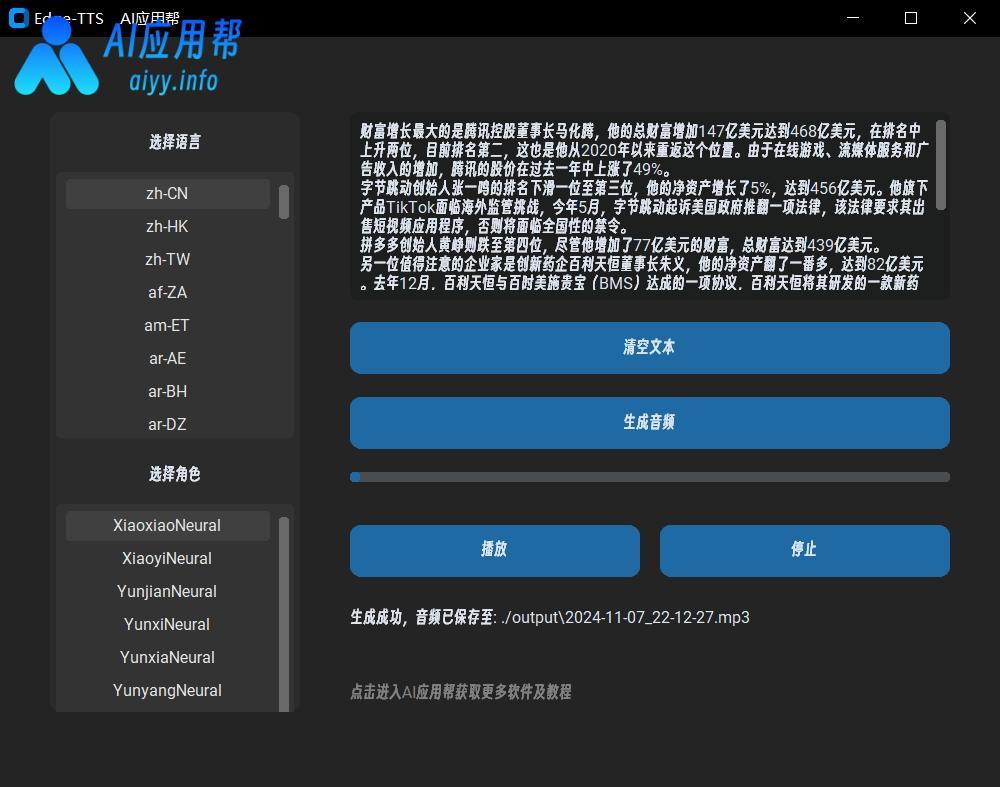The height and width of the screenshot is (787, 1000).
Task: Click the AI应用帮 logo icon
Action: [x=55, y=60]
